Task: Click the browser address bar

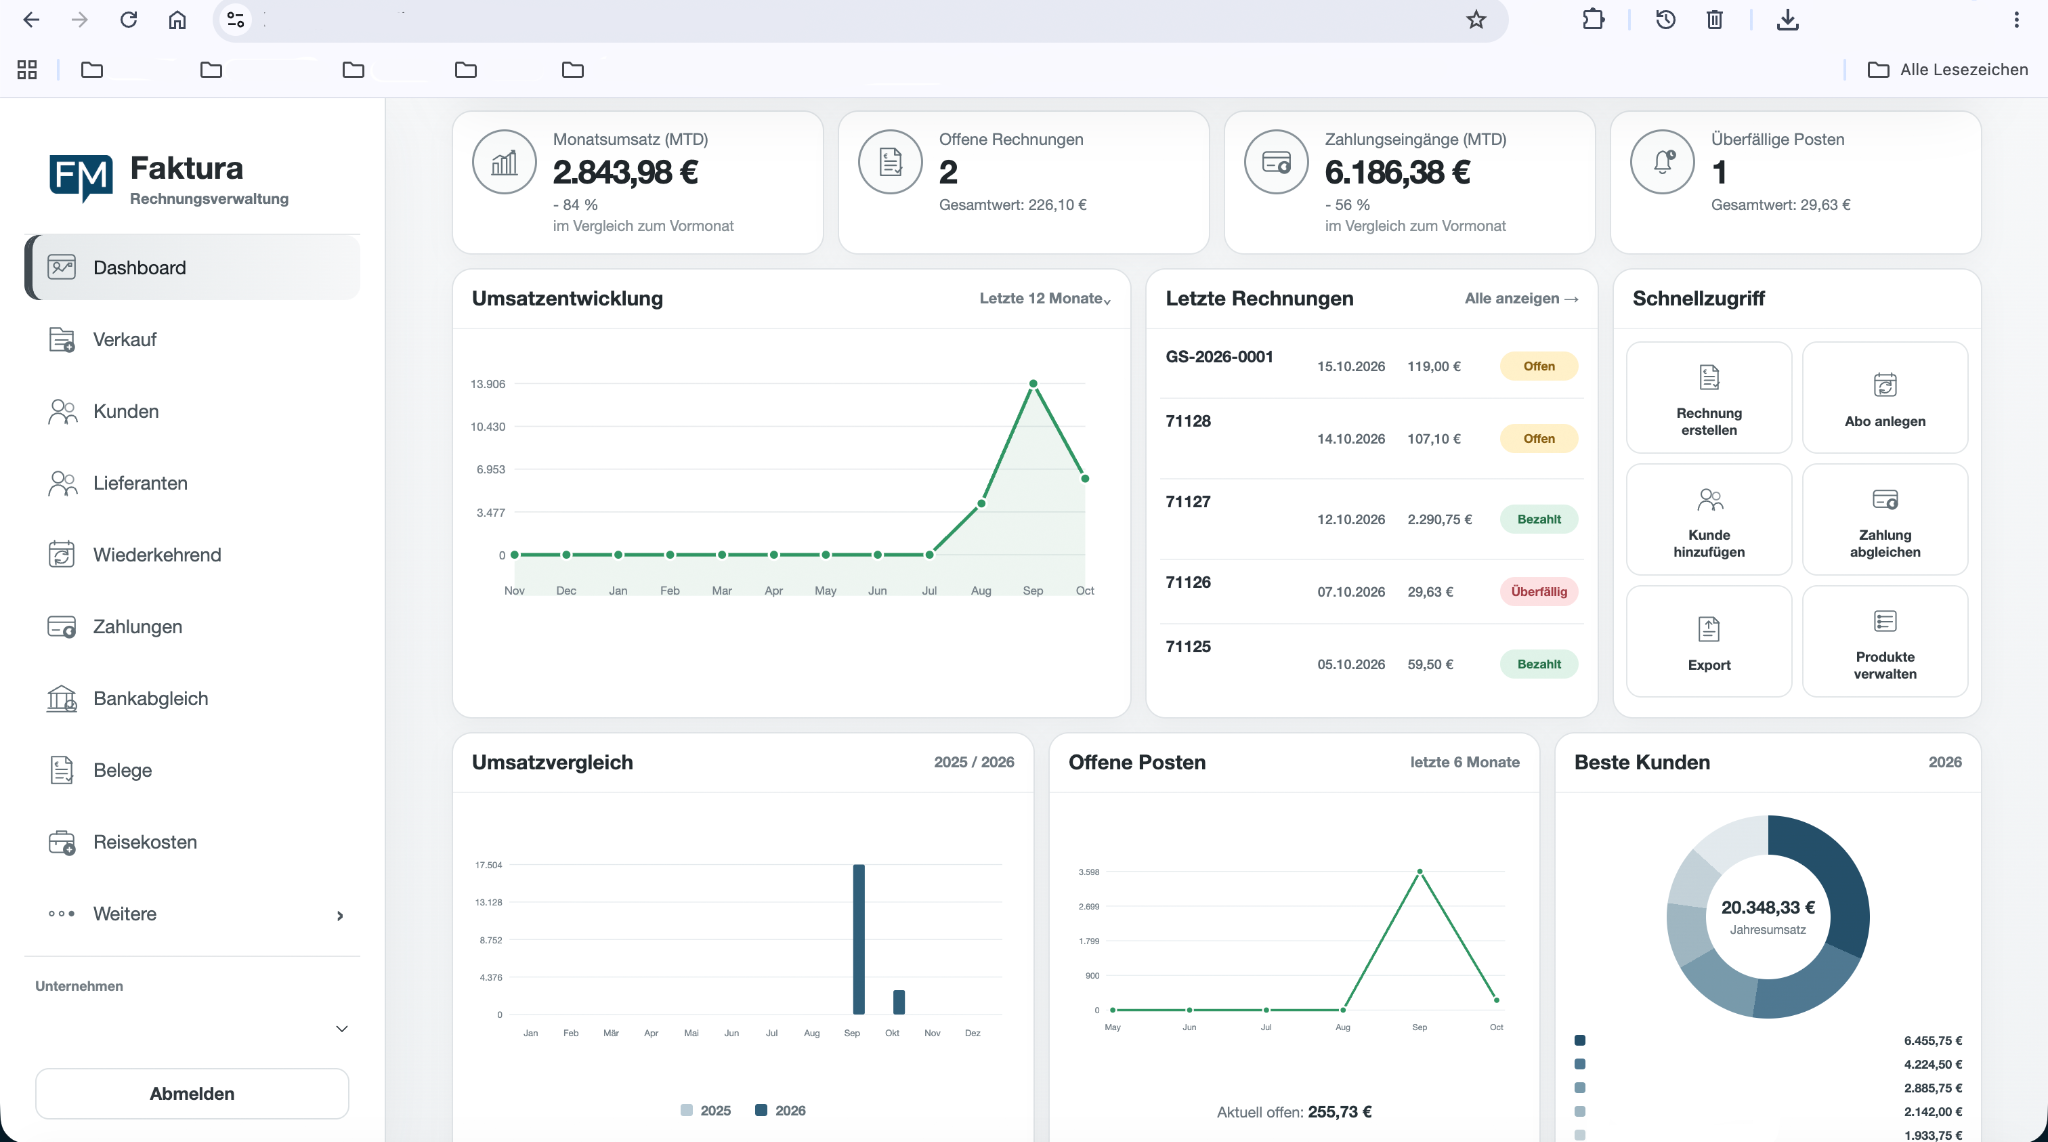Action: click(860, 20)
